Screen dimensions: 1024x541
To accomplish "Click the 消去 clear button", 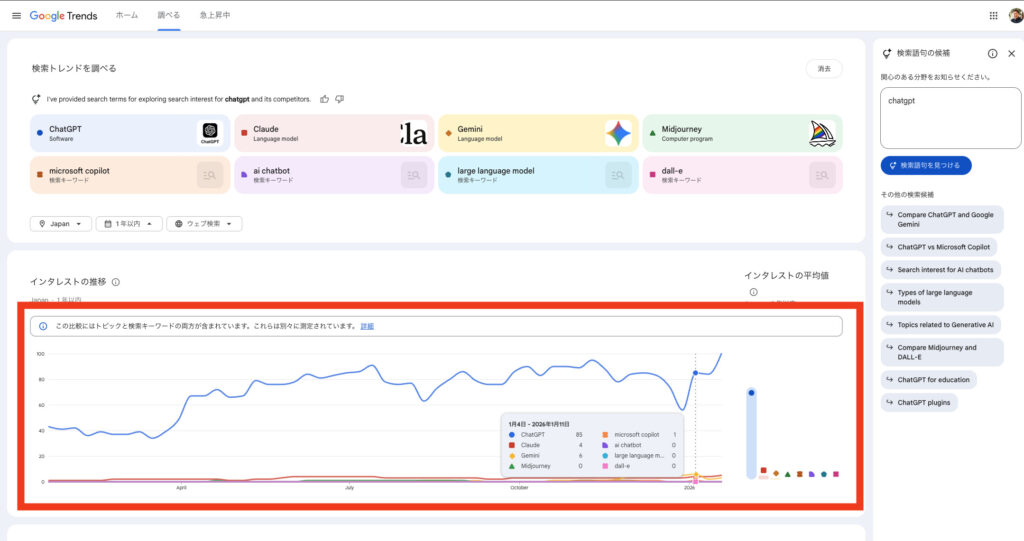I will (x=824, y=69).
